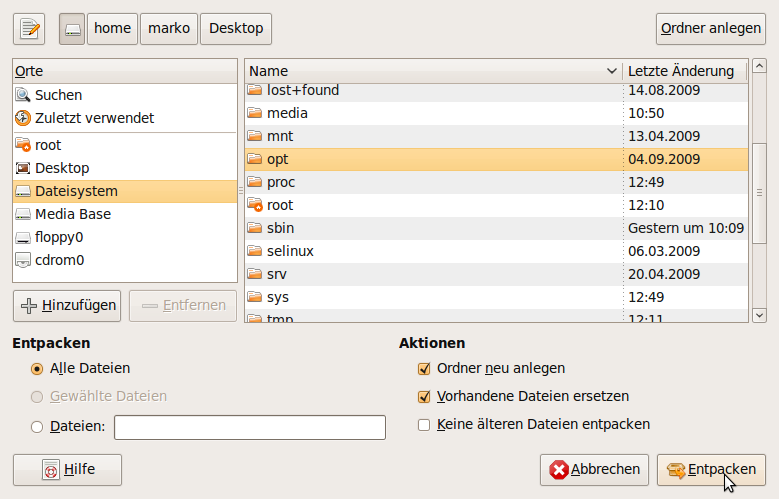
Task: Uncheck Ordner neu anlegen
Action: coord(424,369)
